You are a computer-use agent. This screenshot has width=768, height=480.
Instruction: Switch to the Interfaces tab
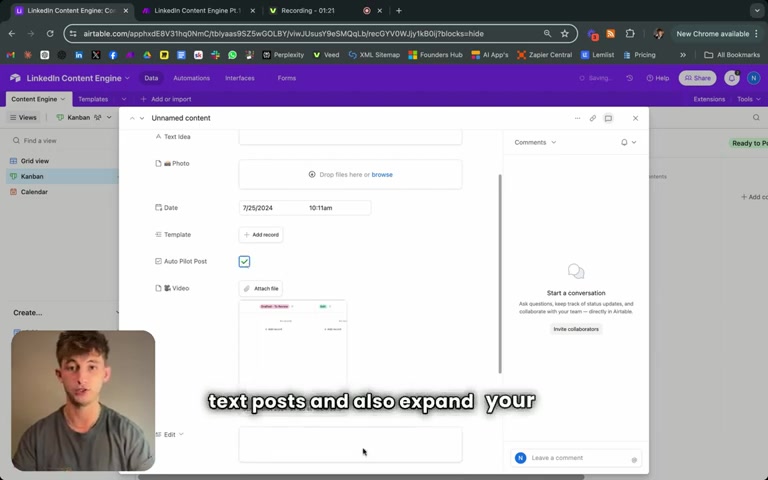[x=240, y=78]
